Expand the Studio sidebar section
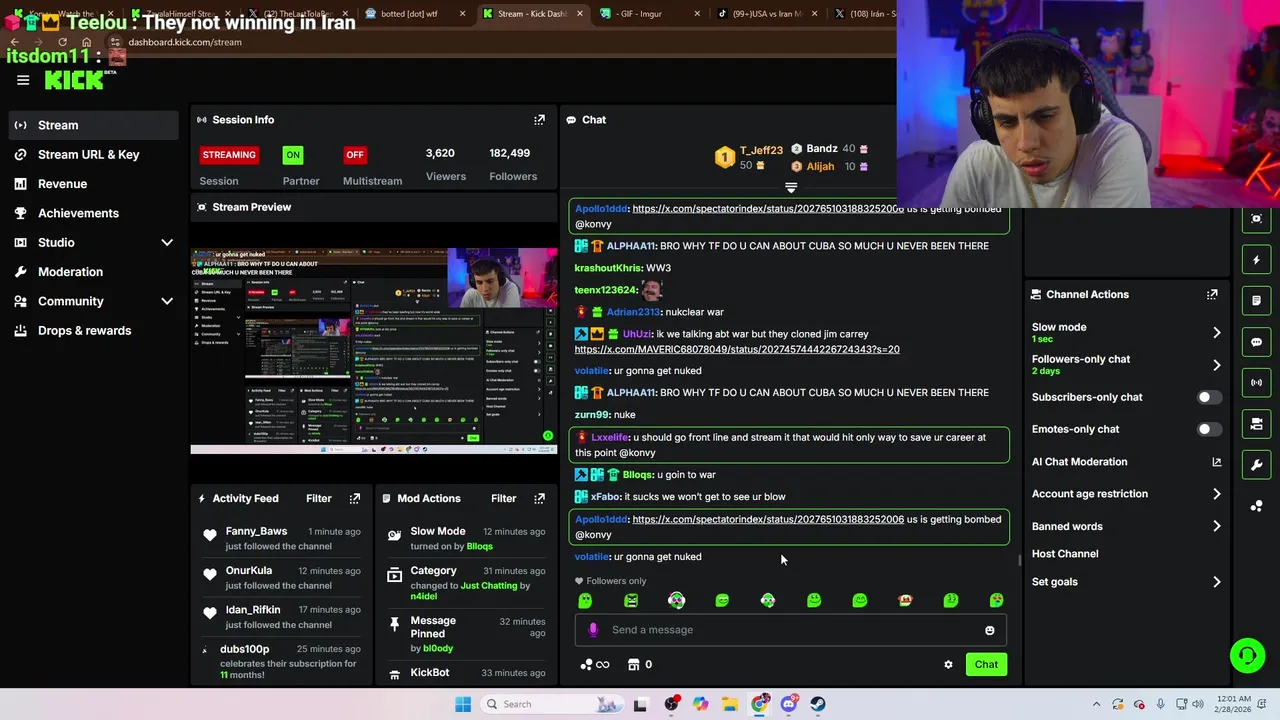 [167, 243]
